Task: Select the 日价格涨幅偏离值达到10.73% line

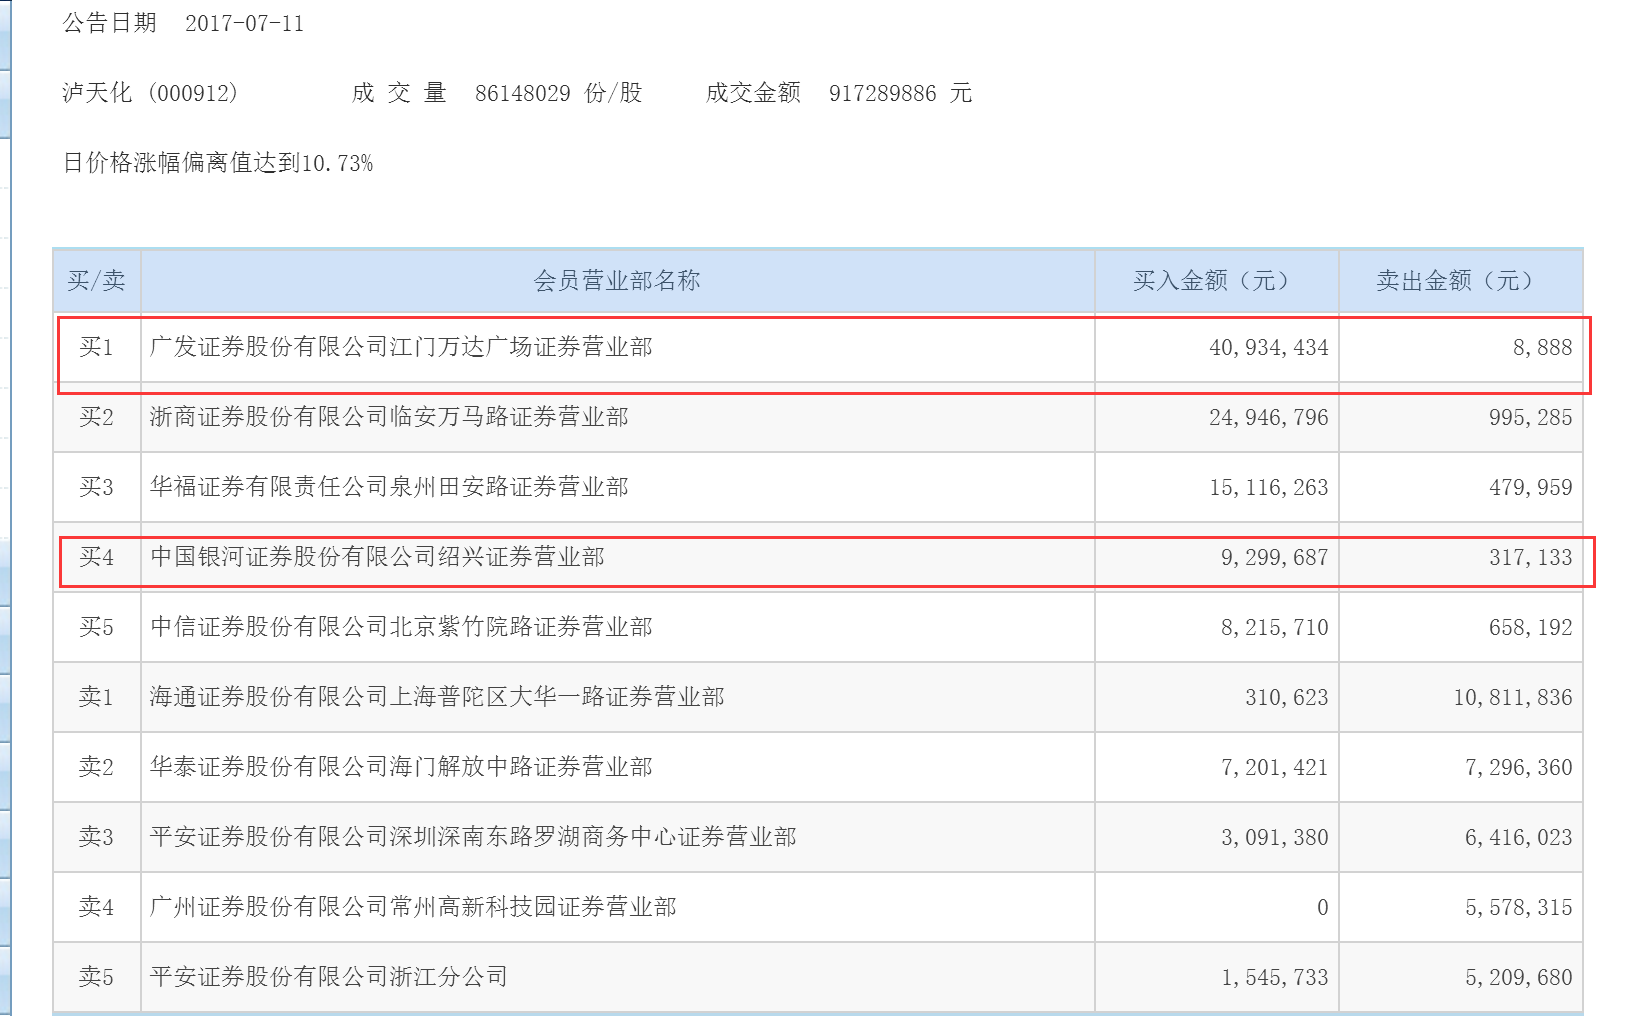Action: click(x=218, y=163)
